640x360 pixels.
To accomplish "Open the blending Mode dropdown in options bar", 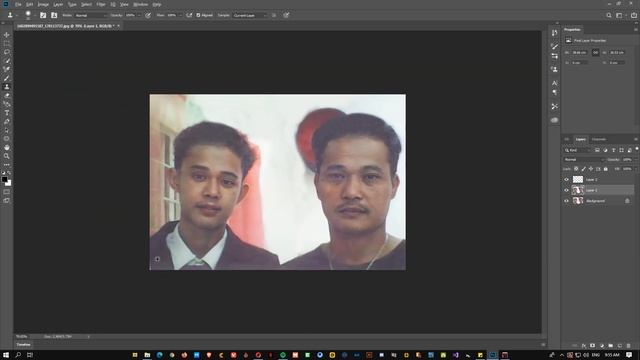I will (91, 15).
